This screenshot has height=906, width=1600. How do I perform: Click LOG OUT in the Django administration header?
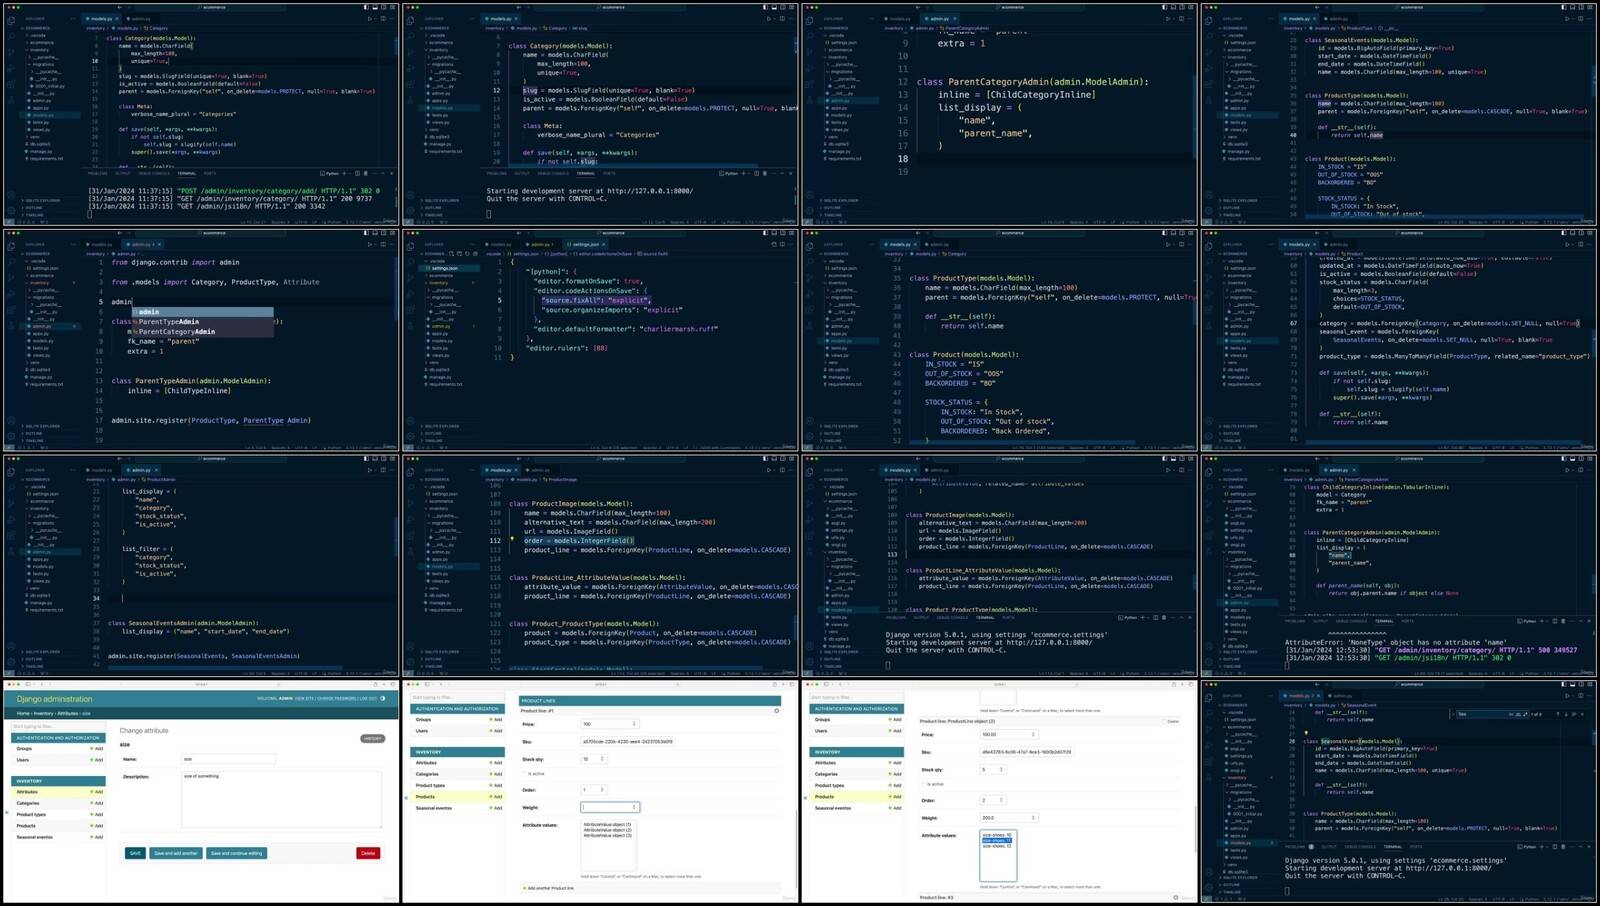(x=368, y=699)
